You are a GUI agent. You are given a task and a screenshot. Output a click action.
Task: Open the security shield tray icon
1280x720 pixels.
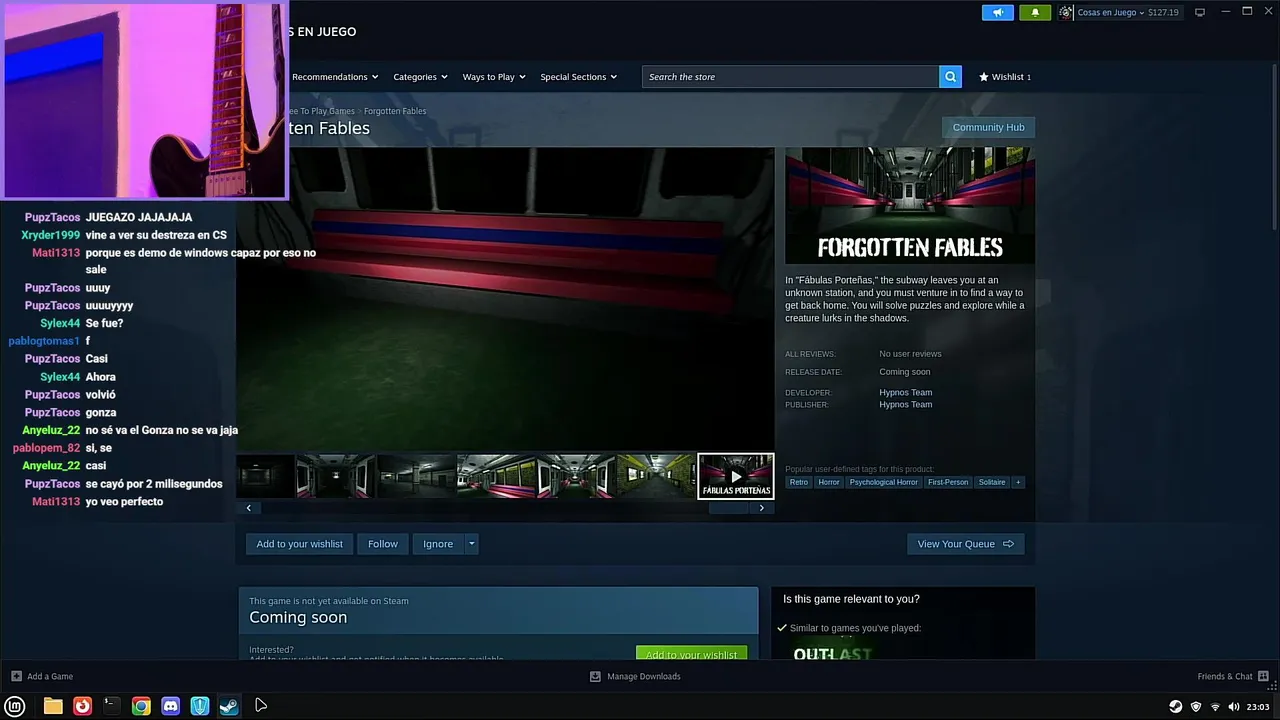(x=1196, y=706)
